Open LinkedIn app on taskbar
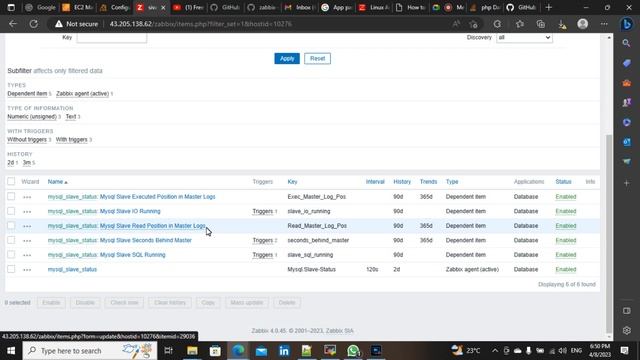Image resolution: width=640 pixels, height=360 pixels. point(284,351)
